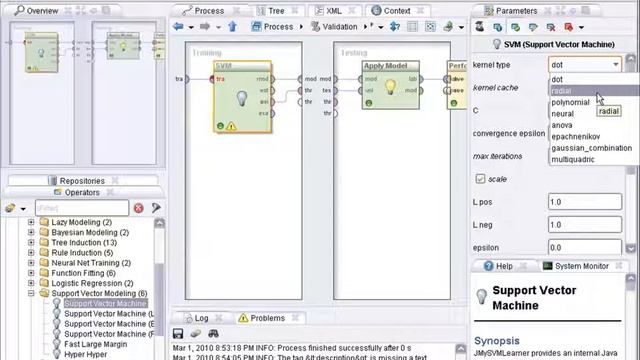Click the forward navigation arrow in process toolbar
The height and width of the screenshot is (360, 640).
pos(205,27)
